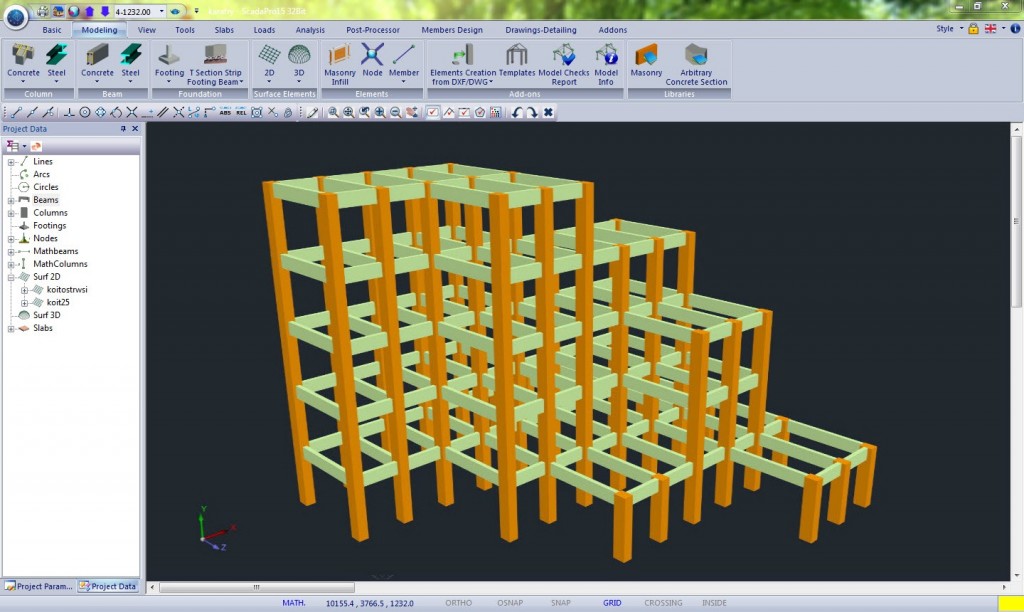1024x612 pixels.
Task: Disable GRID in the status bar
Action: coord(614,603)
